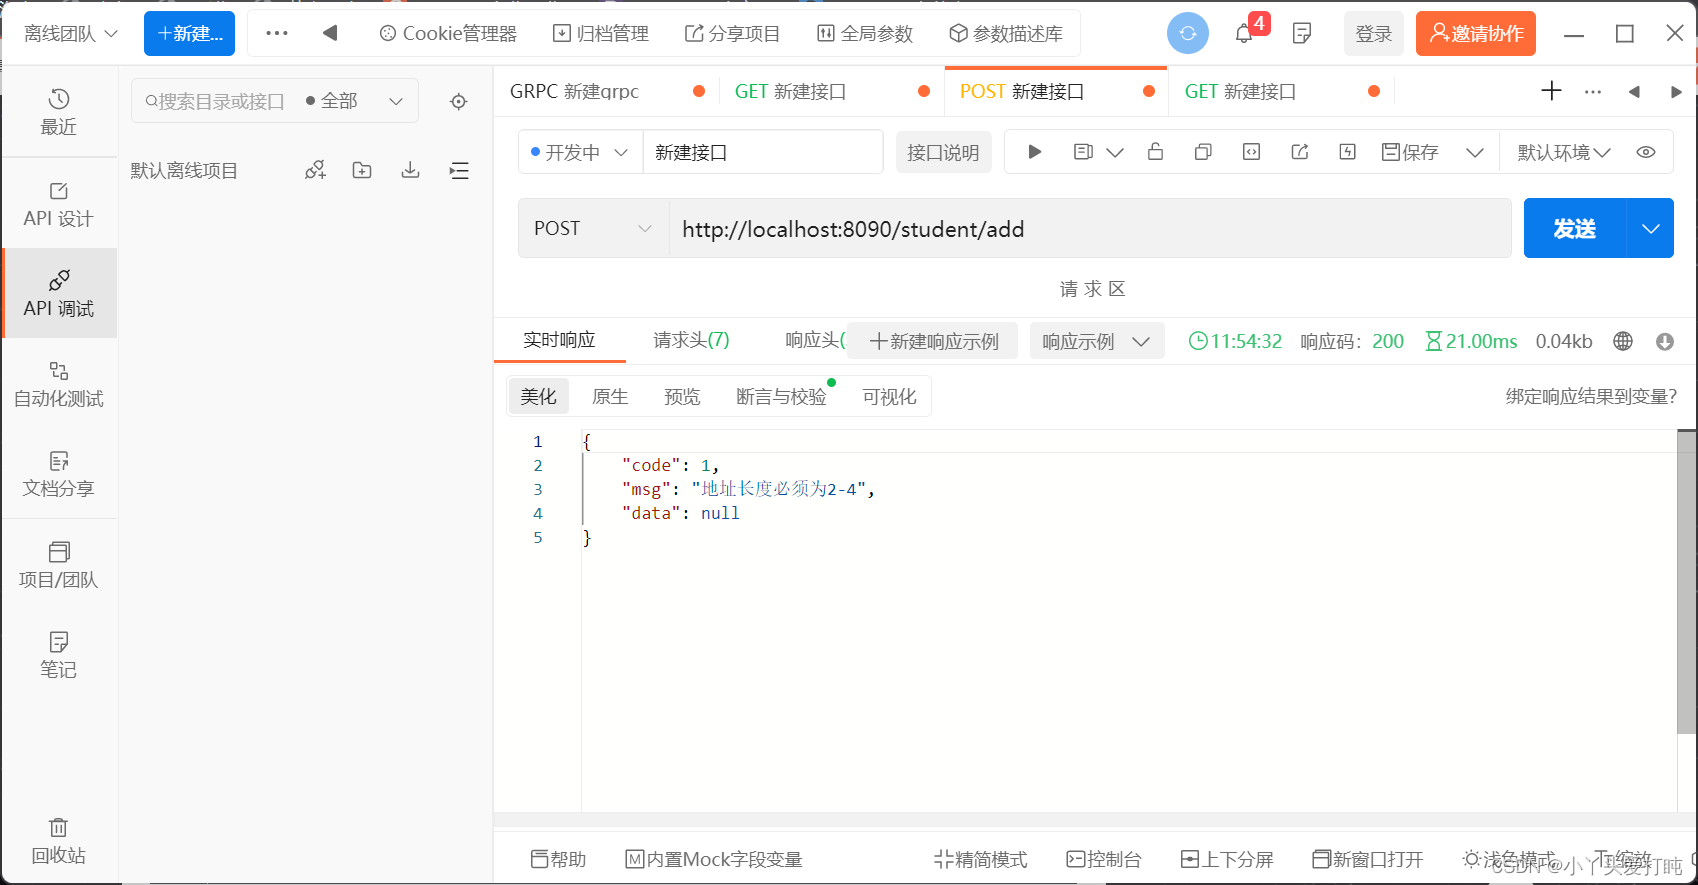Click the 发送 send button
This screenshot has width=1698, height=885.
tap(1575, 228)
